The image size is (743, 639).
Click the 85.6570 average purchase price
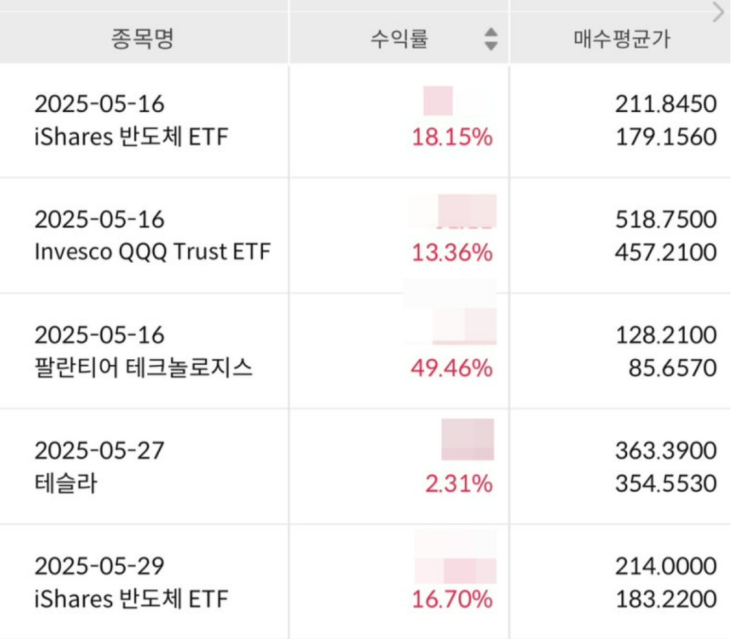click(x=672, y=368)
